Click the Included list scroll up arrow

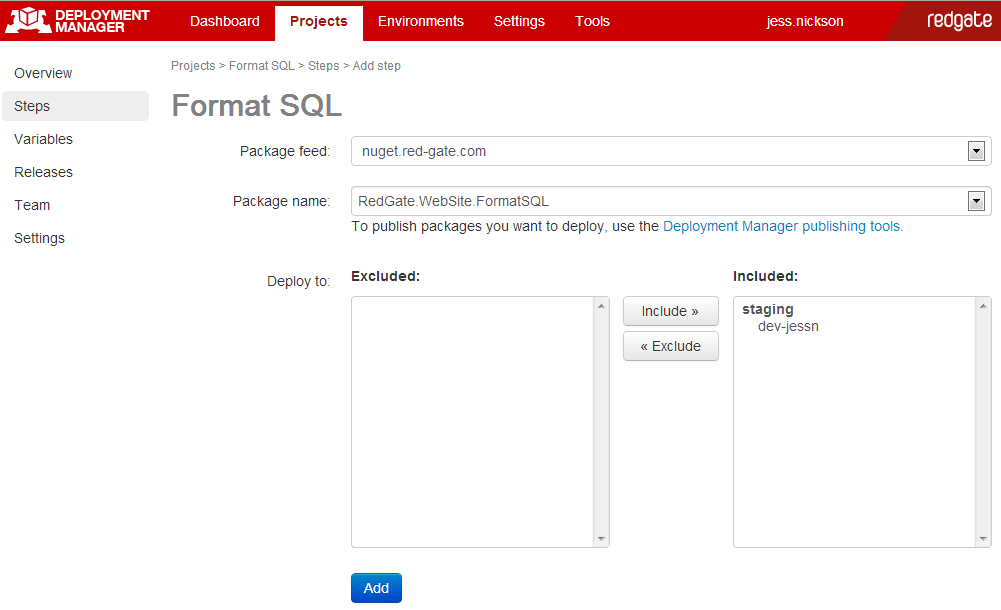pos(983,307)
